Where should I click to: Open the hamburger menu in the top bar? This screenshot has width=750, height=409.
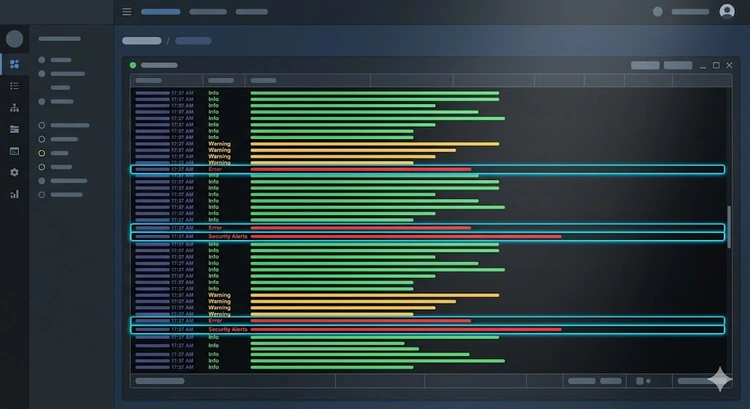pos(127,11)
